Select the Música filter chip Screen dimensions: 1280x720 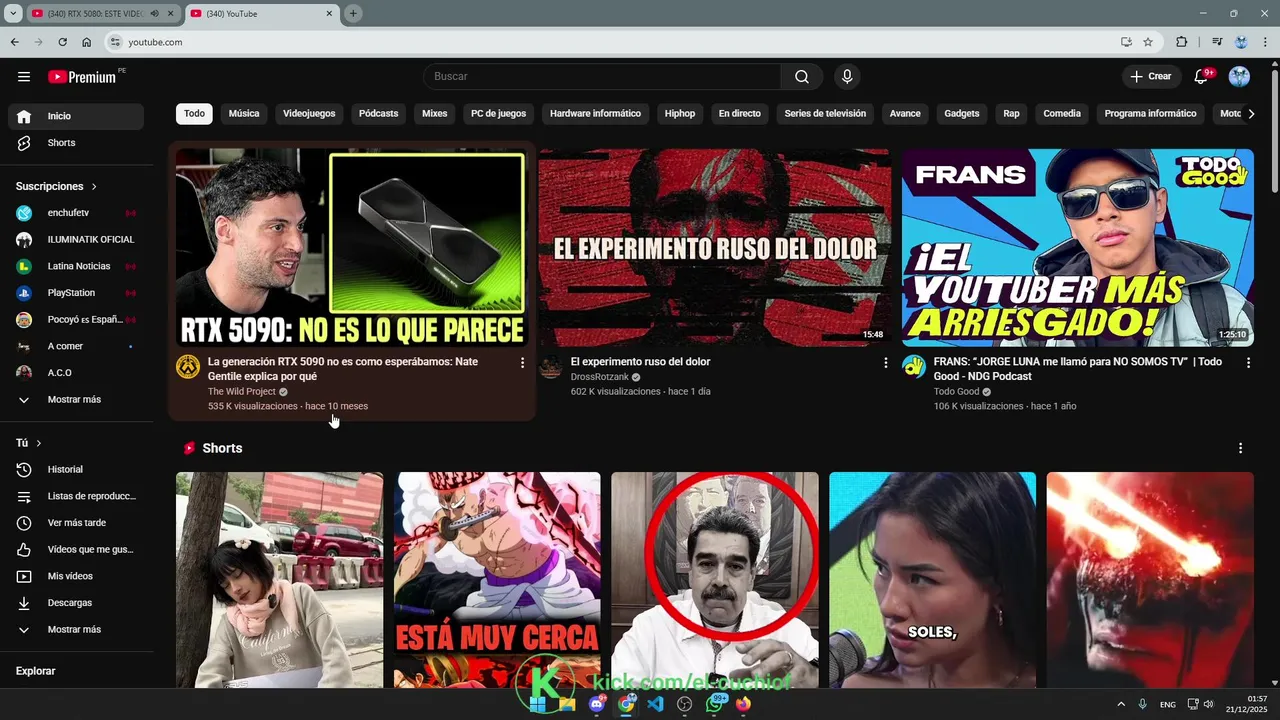(244, 114)
